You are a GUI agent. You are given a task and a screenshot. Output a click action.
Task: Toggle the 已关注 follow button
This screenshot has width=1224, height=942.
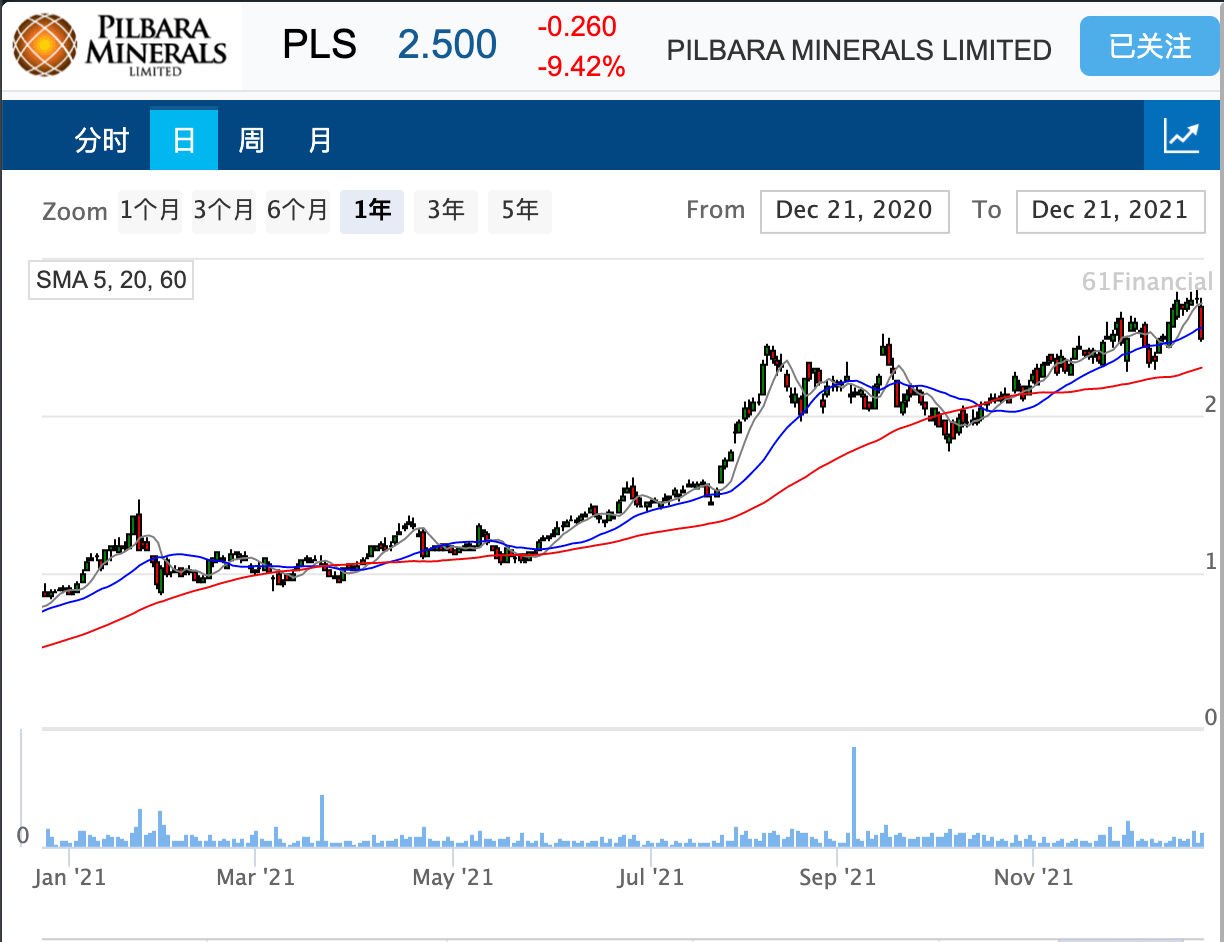click(x=1150, y=46)
